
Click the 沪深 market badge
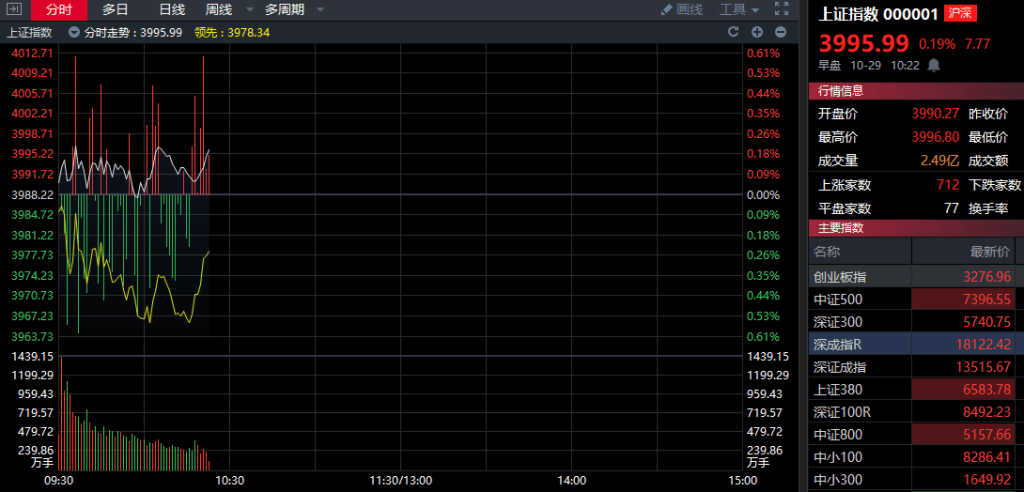click(x=961, y=14)
